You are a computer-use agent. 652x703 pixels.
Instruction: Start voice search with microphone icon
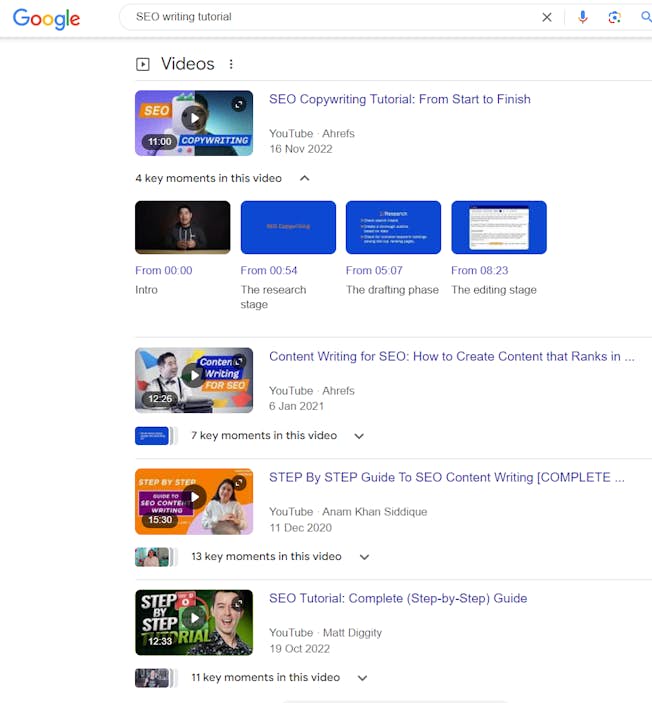(x=582, y=17)
